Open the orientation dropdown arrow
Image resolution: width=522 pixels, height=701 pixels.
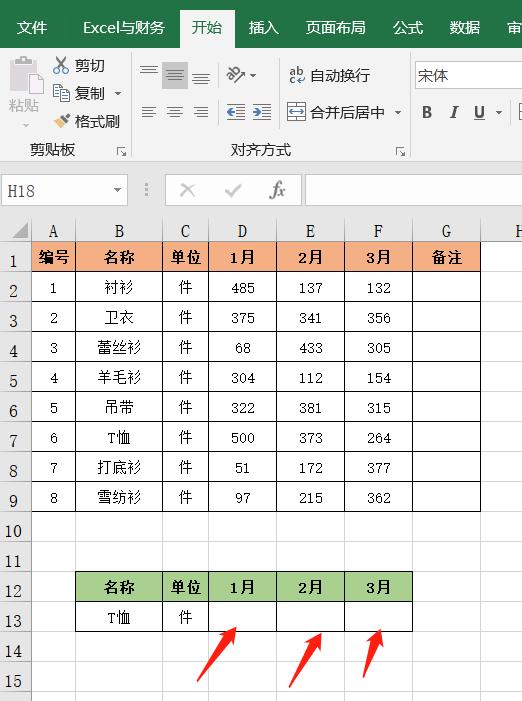(253, 75)
